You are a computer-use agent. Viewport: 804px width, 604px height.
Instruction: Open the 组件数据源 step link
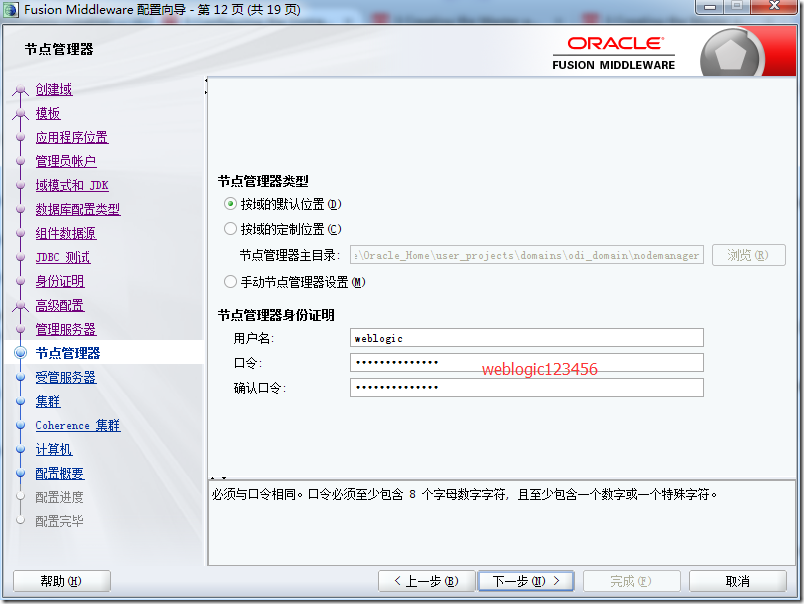click(x=66, y=233)
